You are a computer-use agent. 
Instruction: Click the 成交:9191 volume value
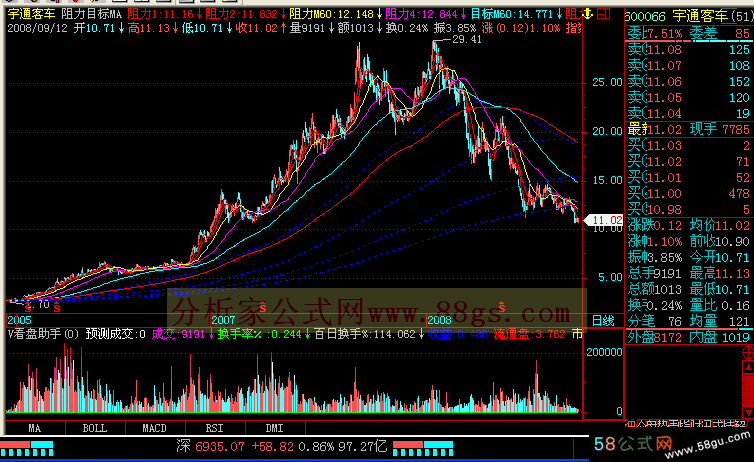pos(178,334)
